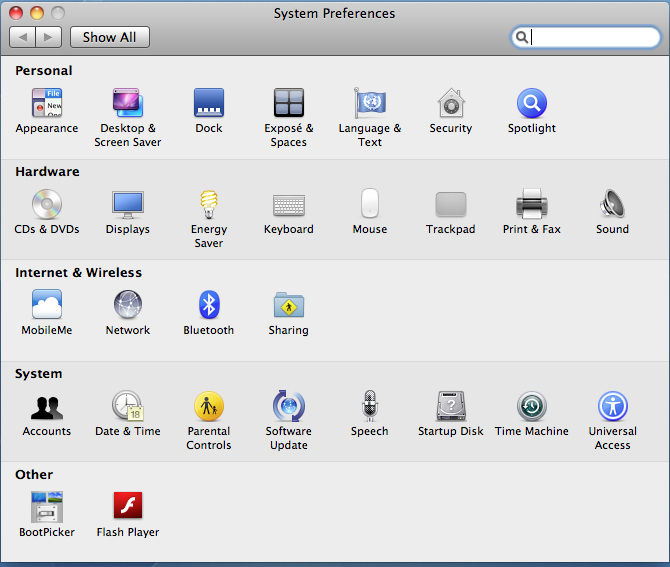Image resolution: width=670 pixels, height=567 pixels.
Task: Go forward with the right arrow button
Action: (49, 37)
